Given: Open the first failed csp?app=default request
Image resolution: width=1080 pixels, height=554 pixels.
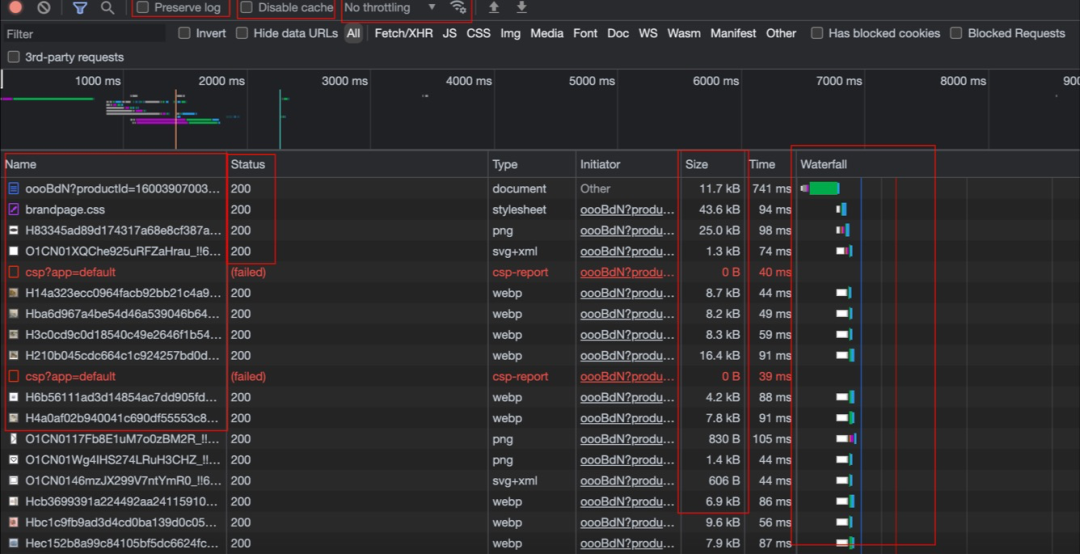Looking at the screenshot, I should 70,272.
